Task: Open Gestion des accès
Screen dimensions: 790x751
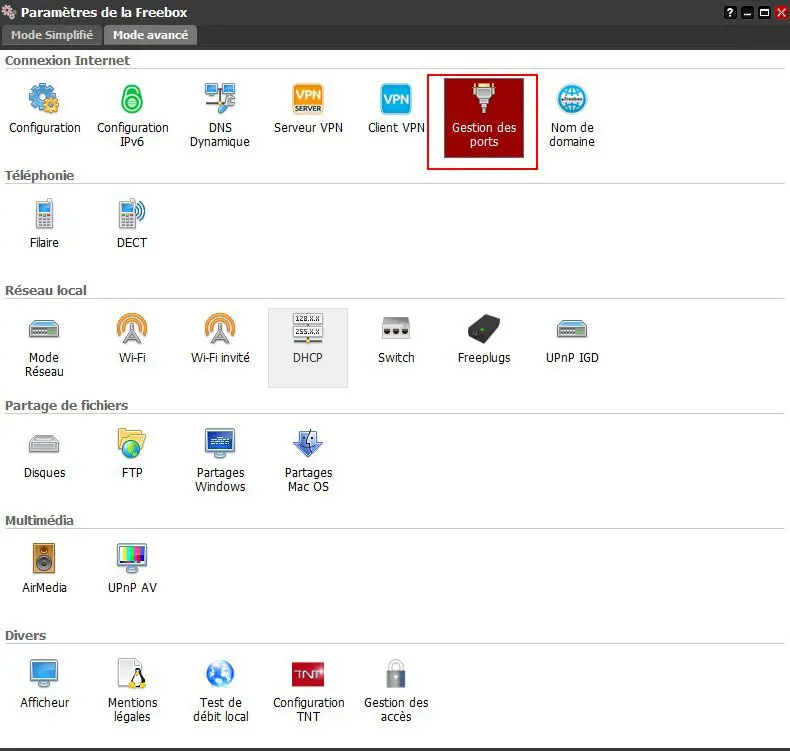Action: pos(396,693)
